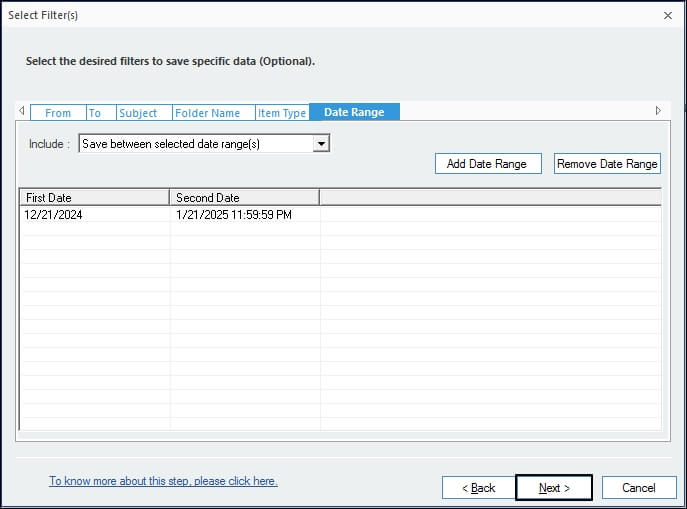Image resolution: width=687 pixels, height=509 pixels.
Task: Click the Add Date Range button
Action: pyautogui.click(x=487, y=164)
